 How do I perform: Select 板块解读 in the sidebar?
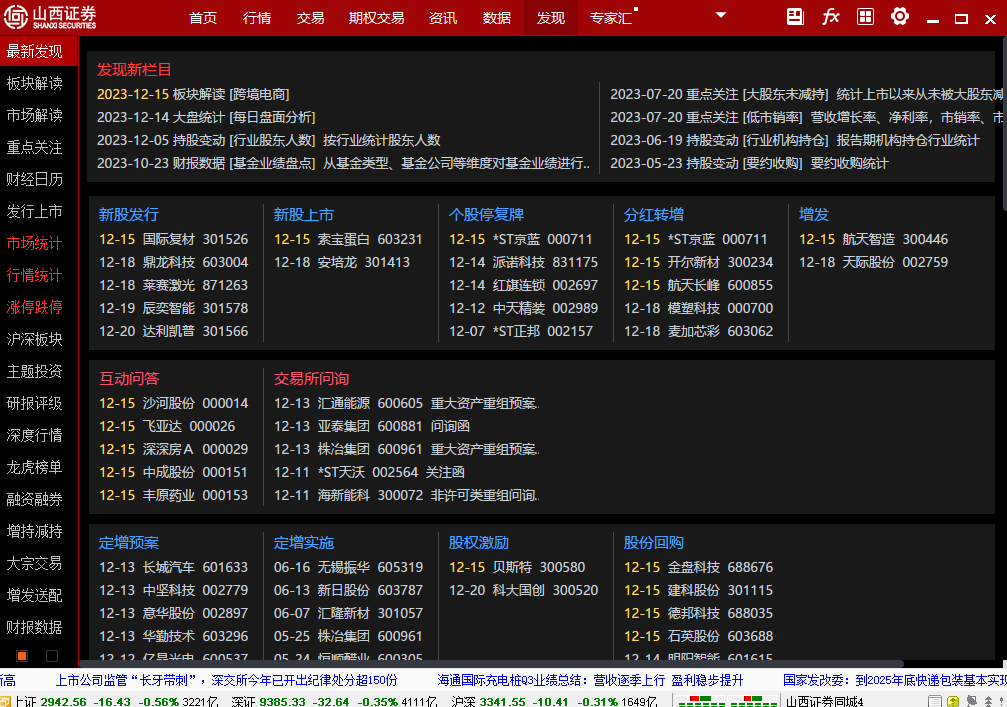coord(35,83)
